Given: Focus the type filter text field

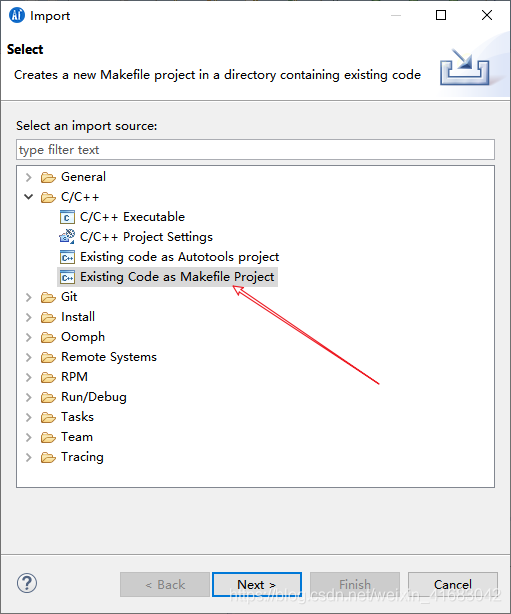Looking at the screenshot, I should click(x=255, y=150).
